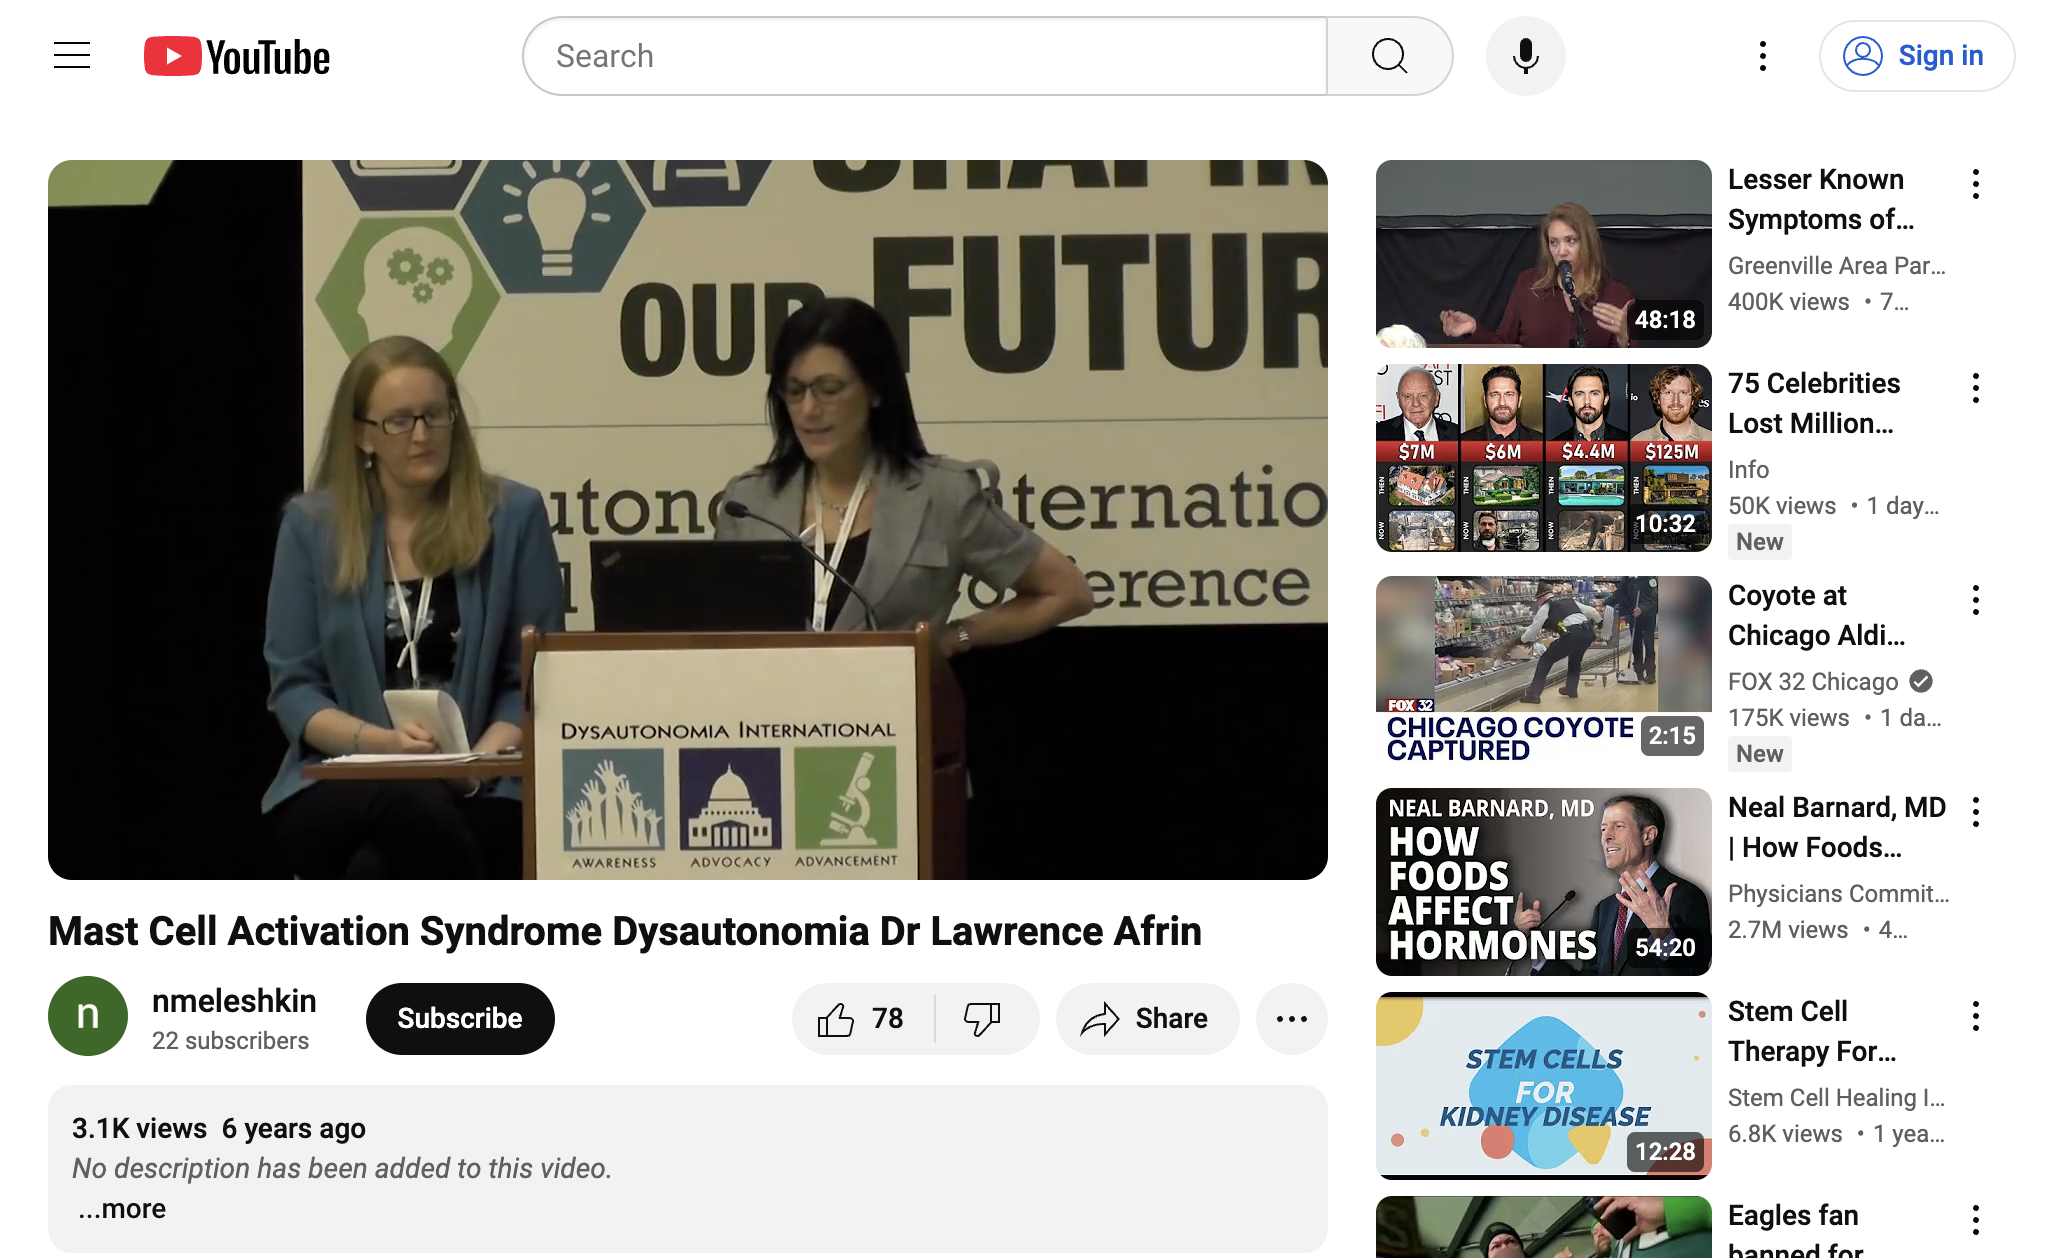
Task: Open Chicago Coyote Captured thumbnail
Action: click(1543, 670)
